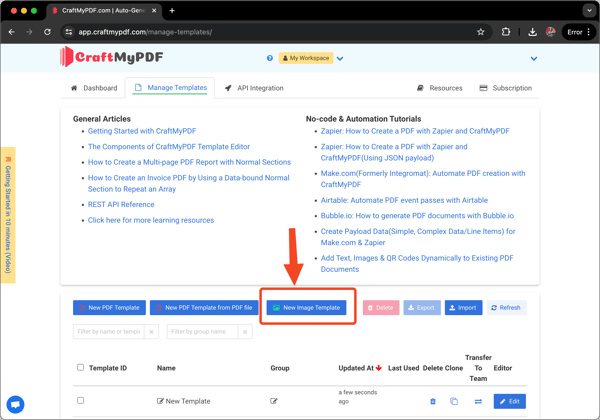Open the live chat bubble icon
This screenshot has width=600, height=420.
(15, 404)
